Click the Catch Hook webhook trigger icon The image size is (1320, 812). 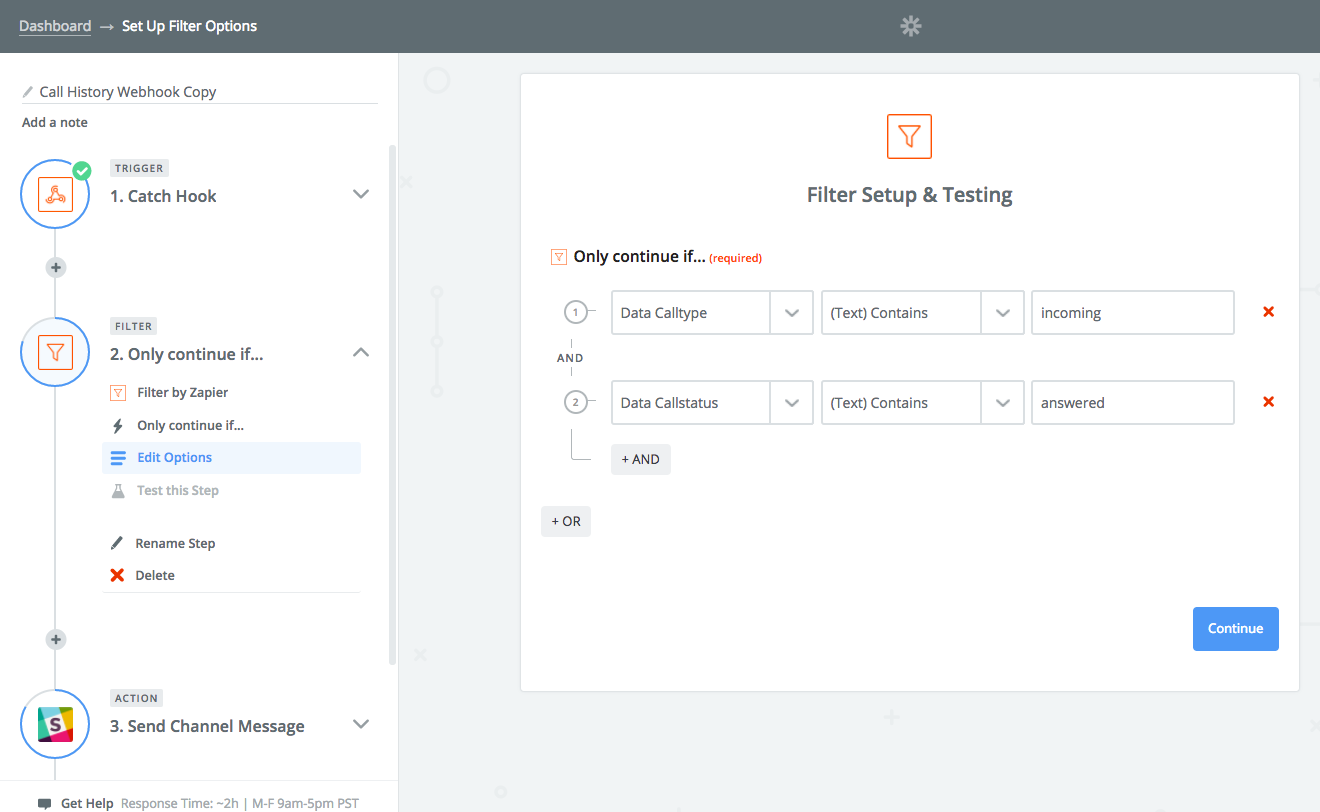(x=55, y=194)
